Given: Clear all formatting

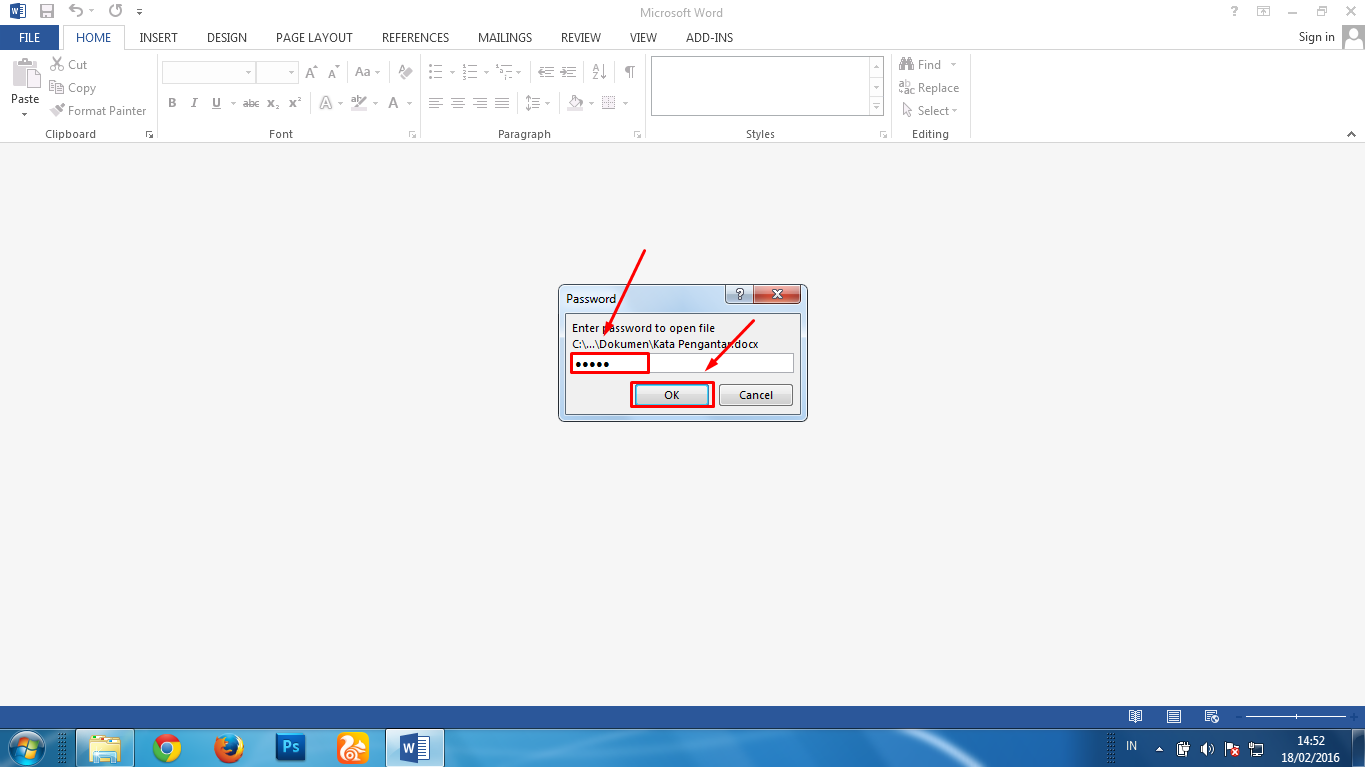Looking at the screenshot, I should 405,72.
